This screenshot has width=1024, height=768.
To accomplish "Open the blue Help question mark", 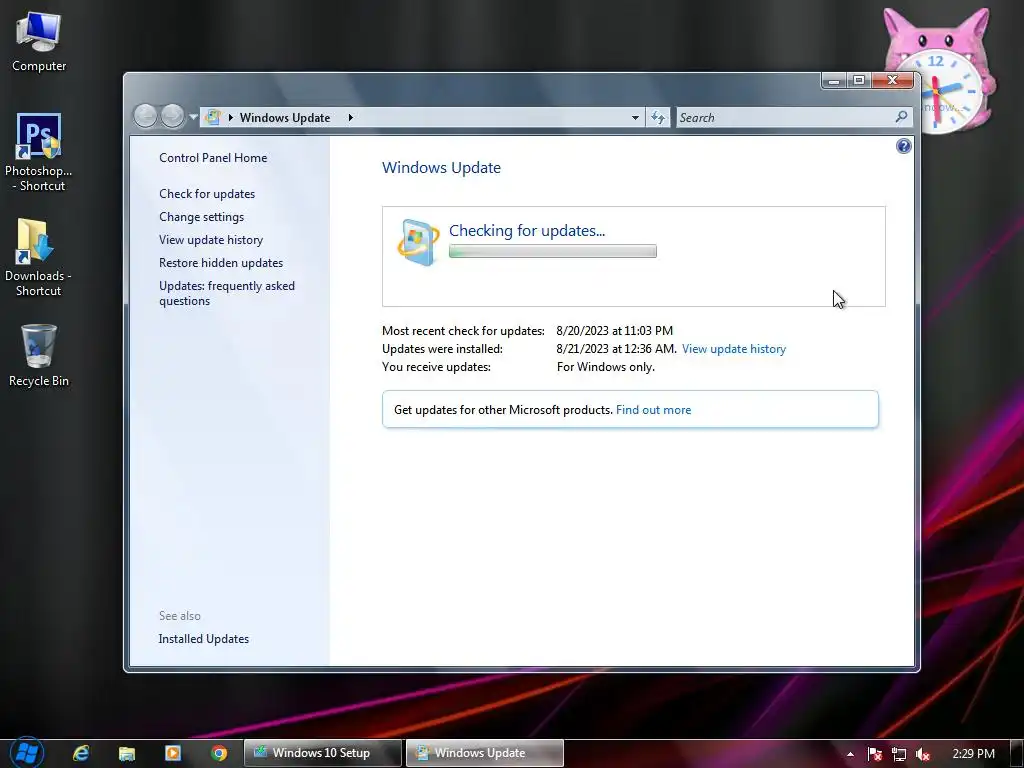I will click(x=903, y=146).
